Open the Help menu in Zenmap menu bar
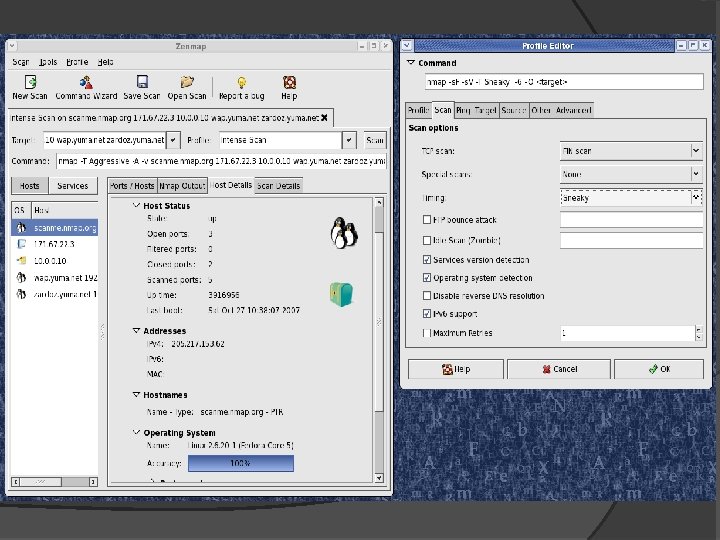Viewport: 720px width, 540px height. [106, 62]
